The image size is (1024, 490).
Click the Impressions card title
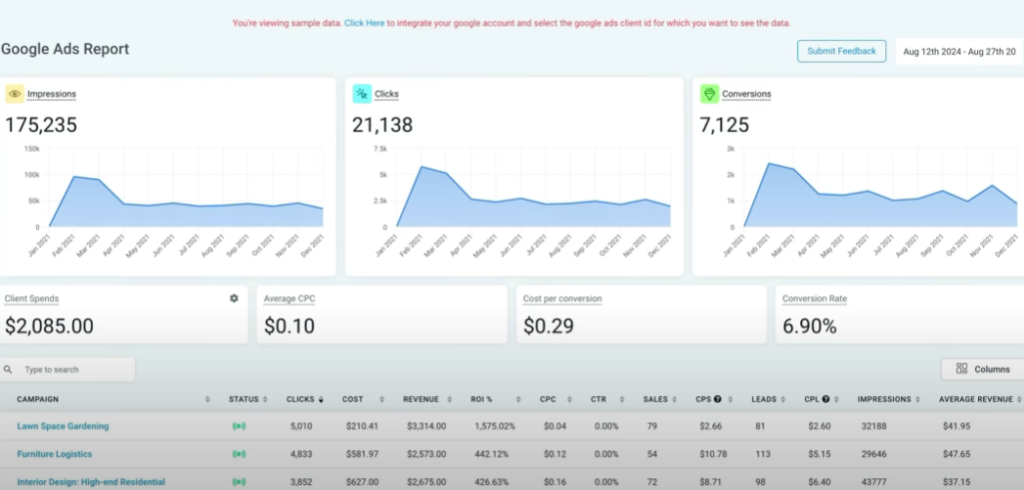(52, 94)
